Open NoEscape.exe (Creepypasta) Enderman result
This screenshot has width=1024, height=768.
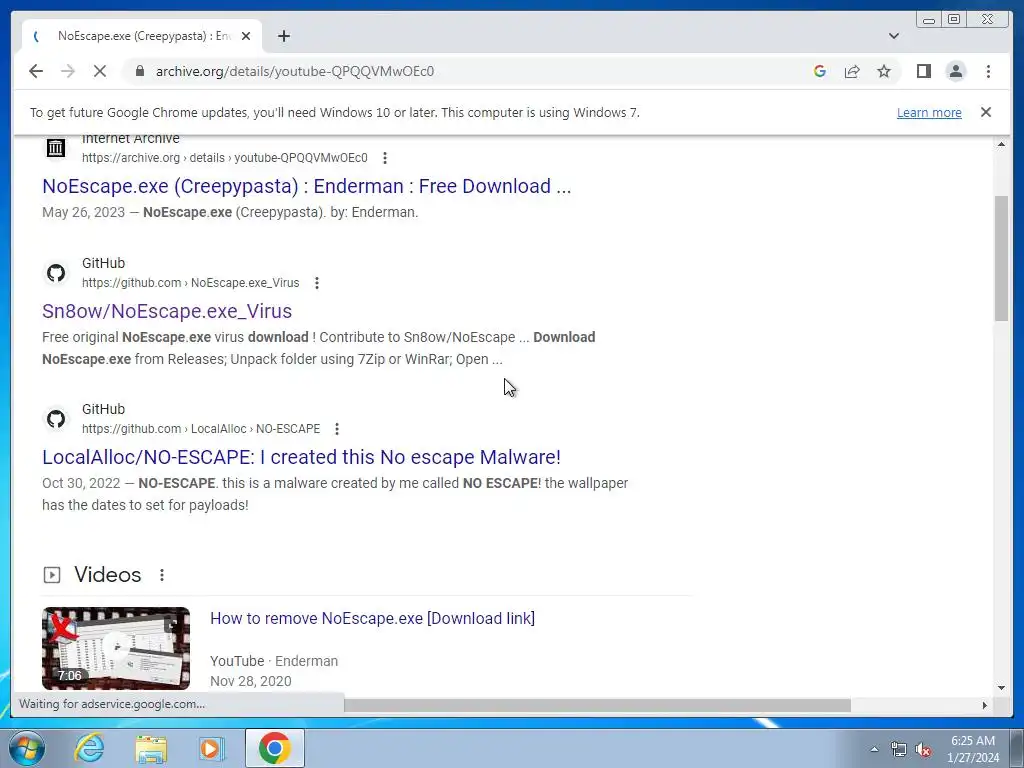coord(306,186)
